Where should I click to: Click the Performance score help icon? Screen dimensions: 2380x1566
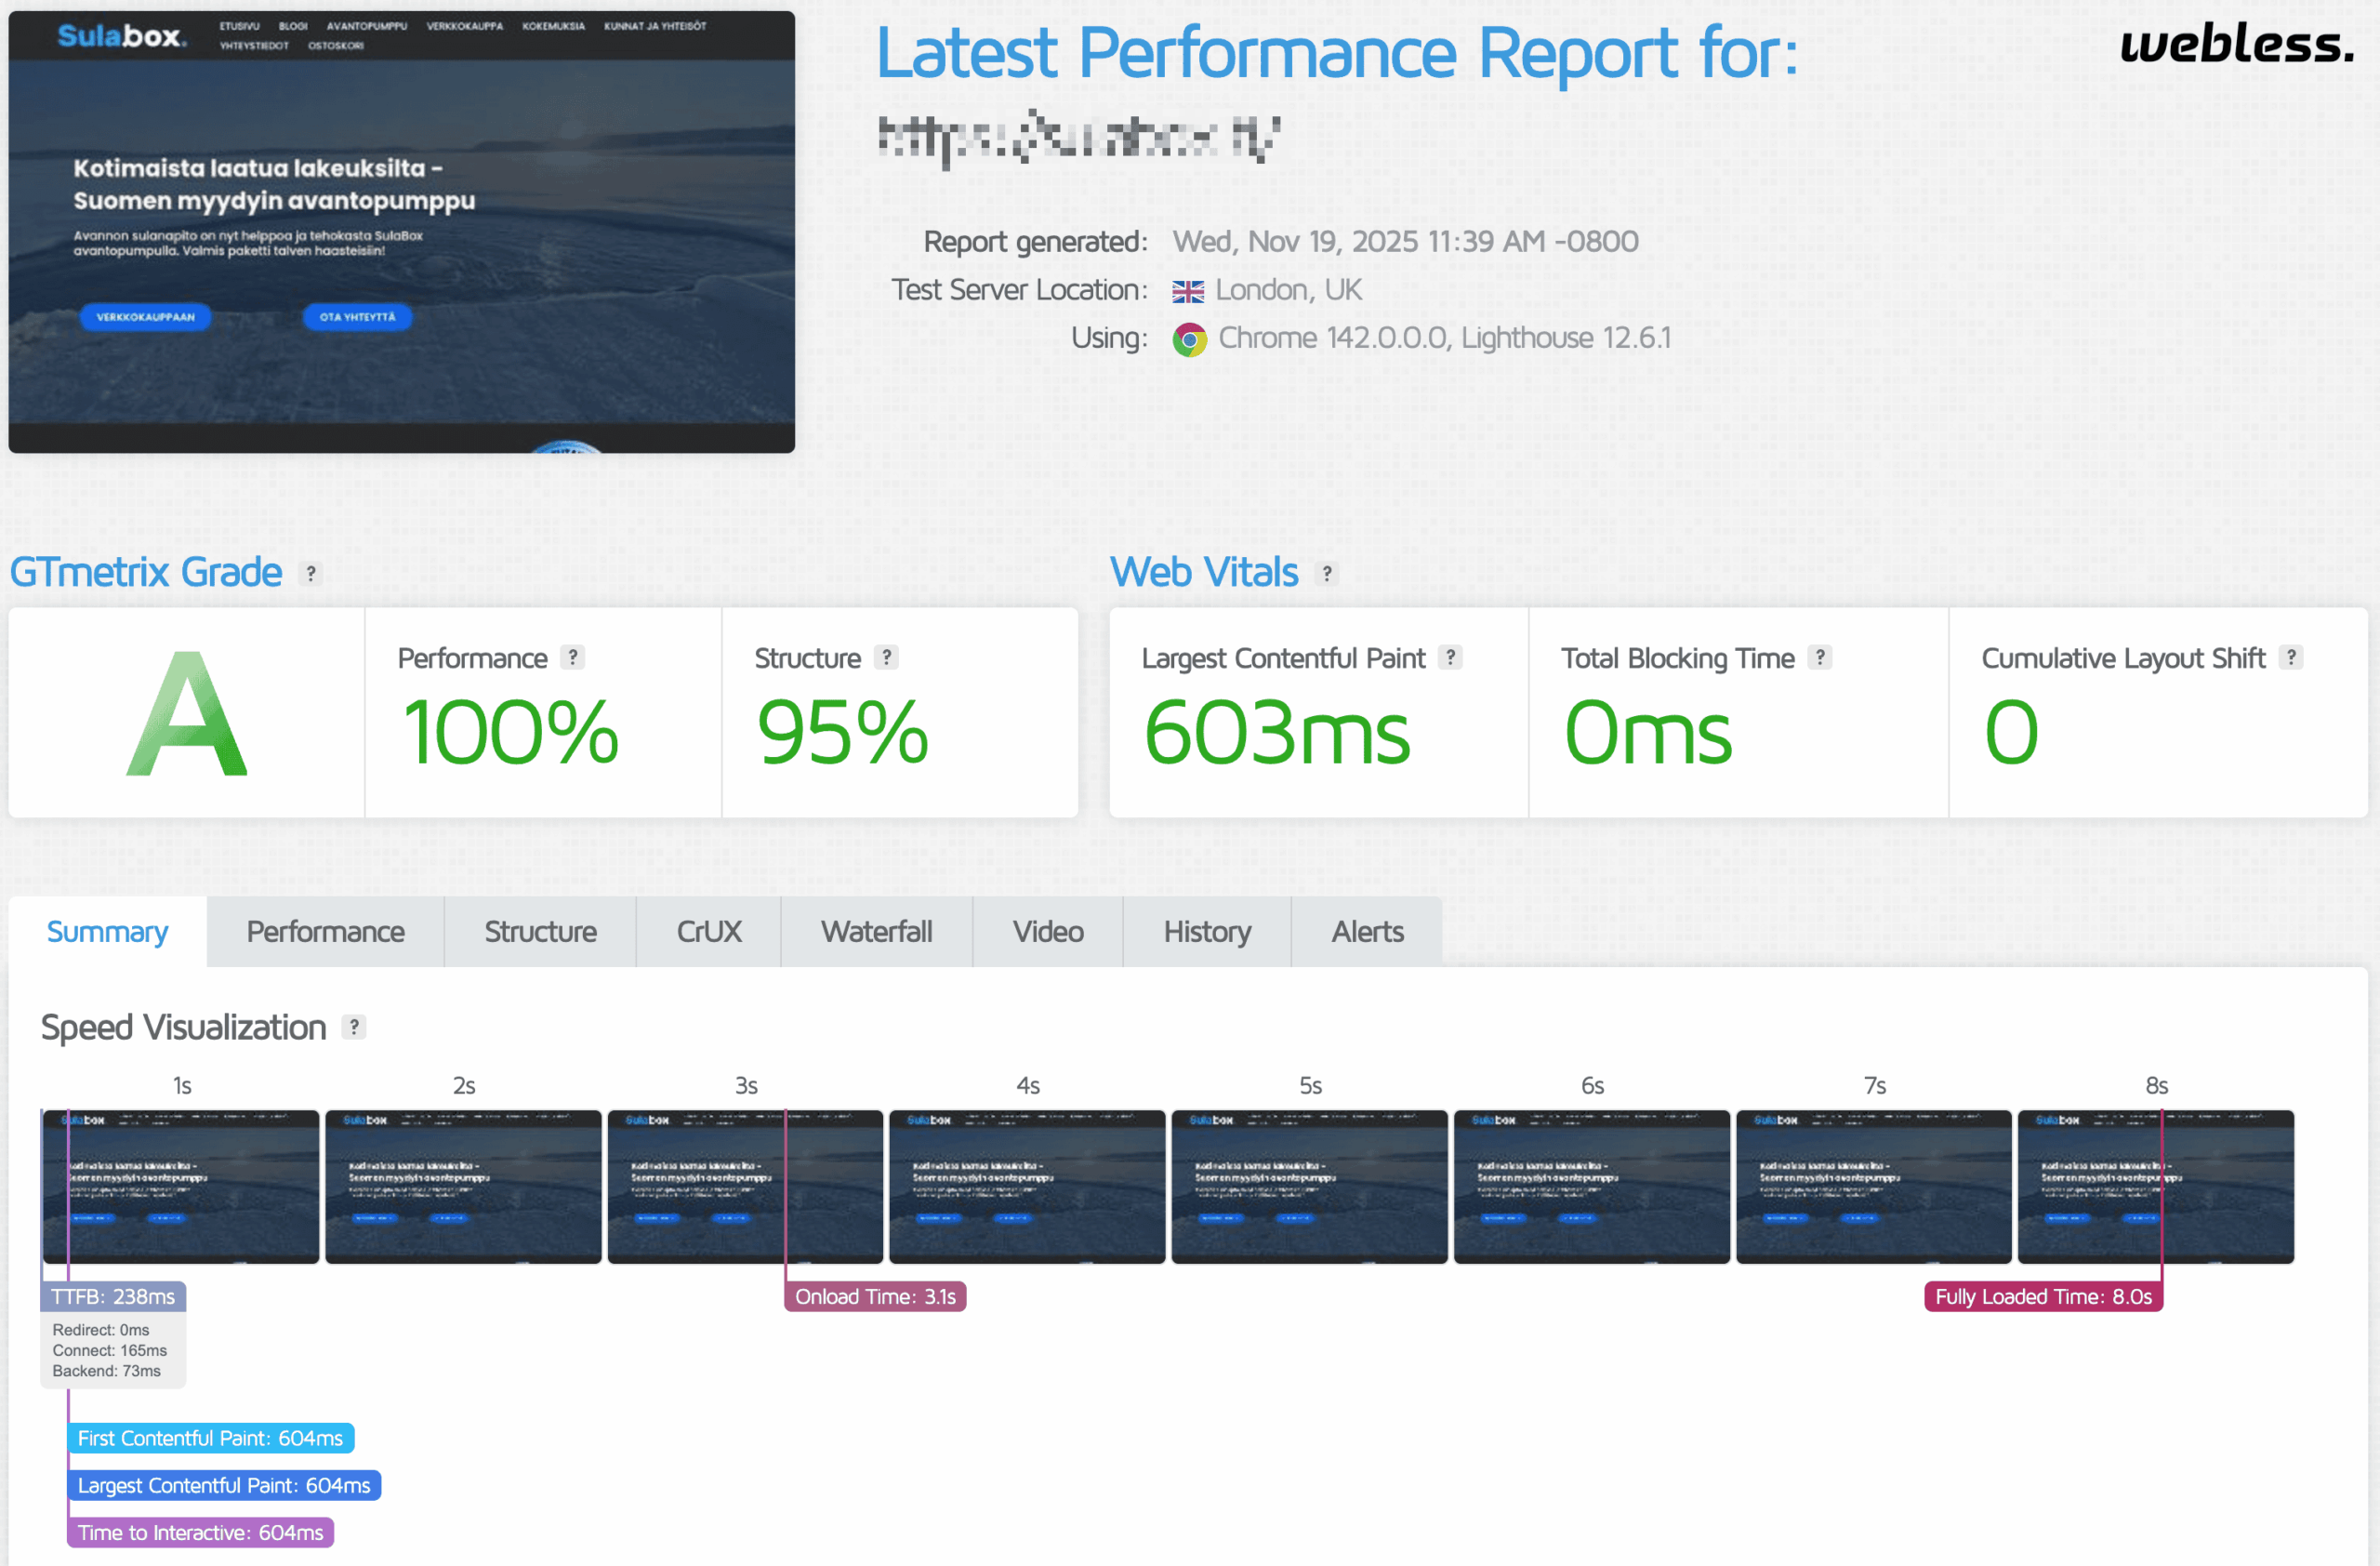[572, 657]
